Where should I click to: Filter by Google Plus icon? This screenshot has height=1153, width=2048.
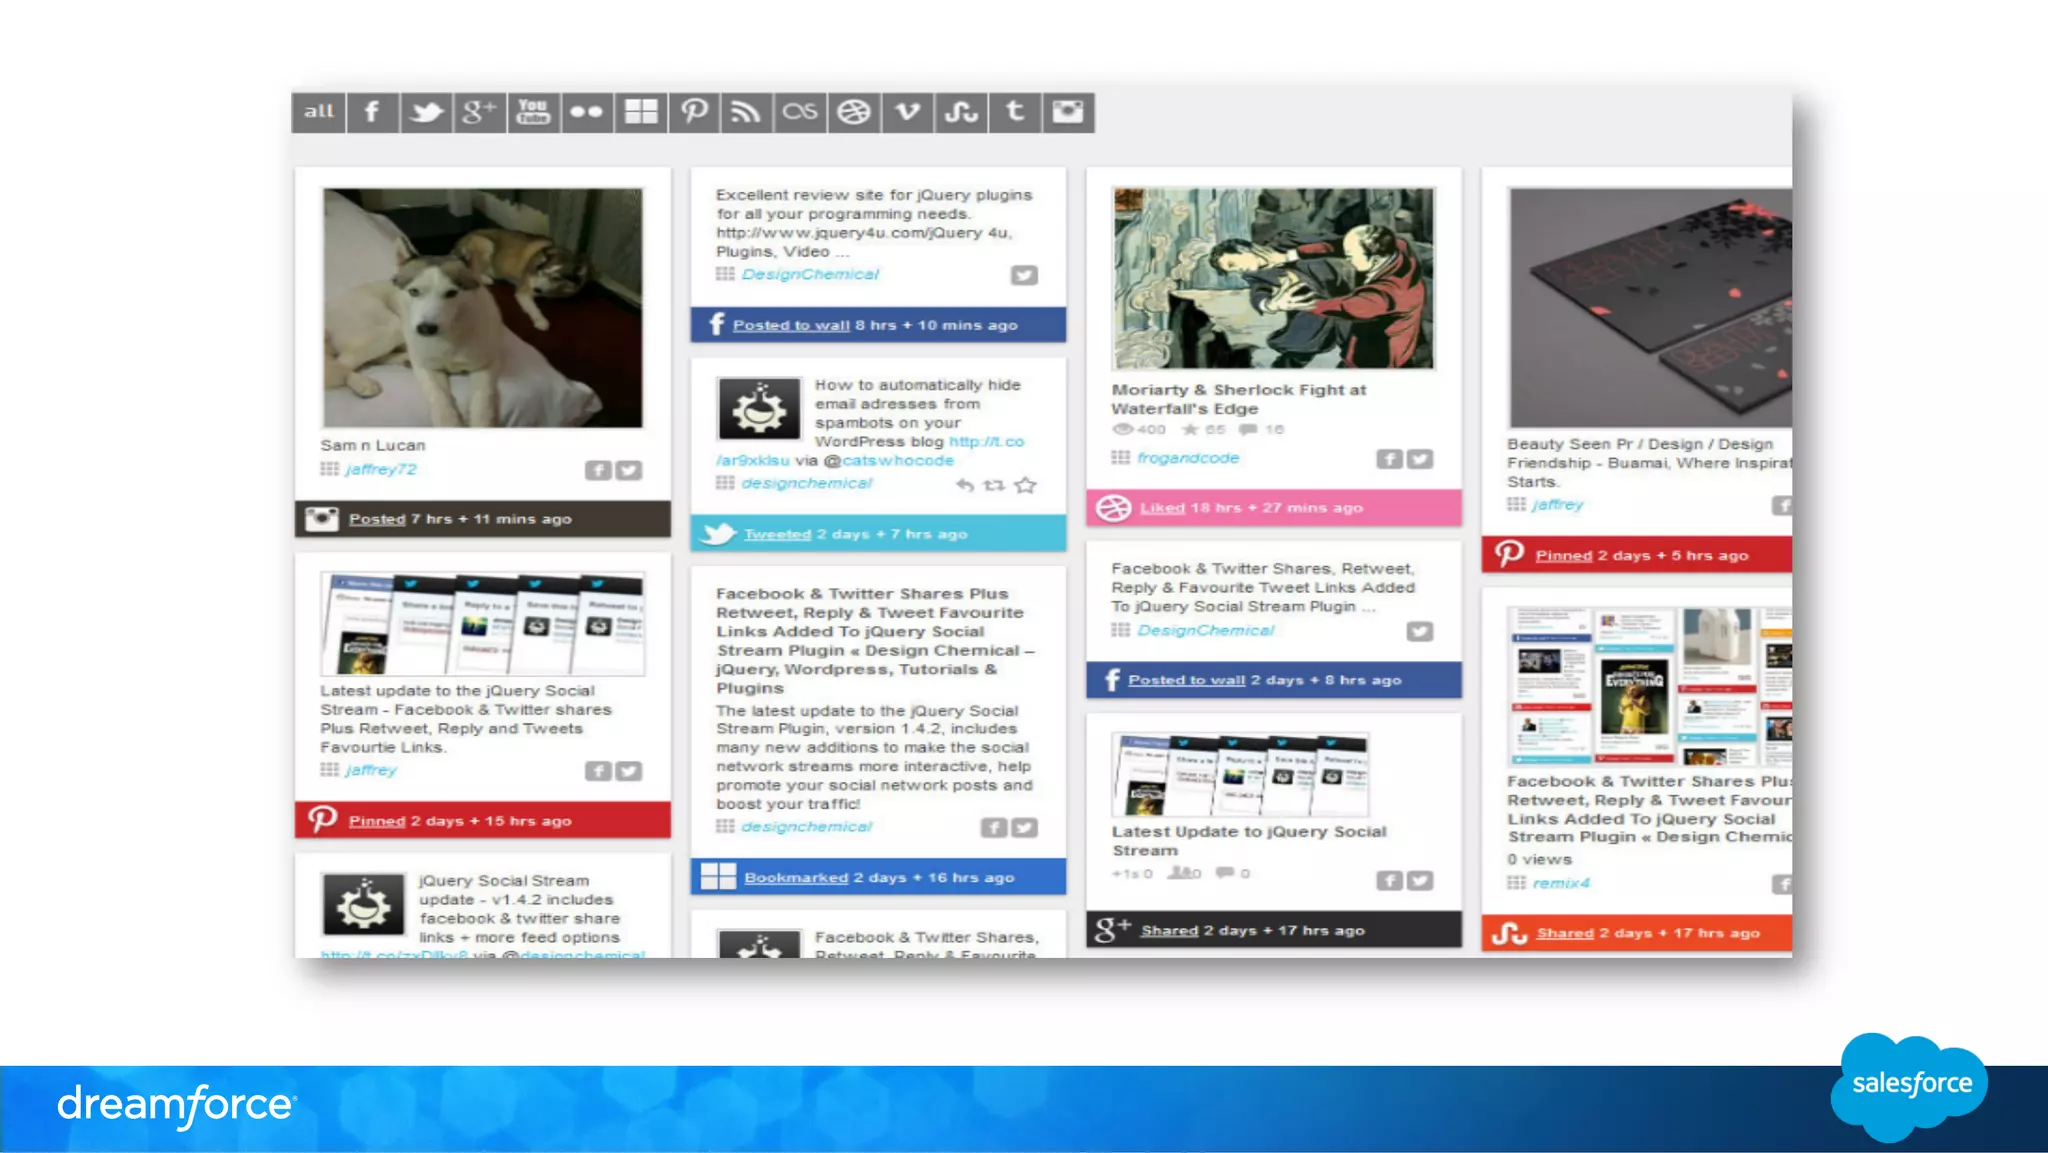[x=479, y=112]
